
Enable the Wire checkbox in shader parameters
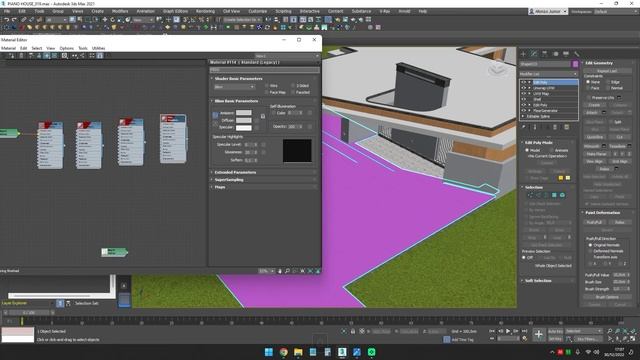click(x=267, y=86)
